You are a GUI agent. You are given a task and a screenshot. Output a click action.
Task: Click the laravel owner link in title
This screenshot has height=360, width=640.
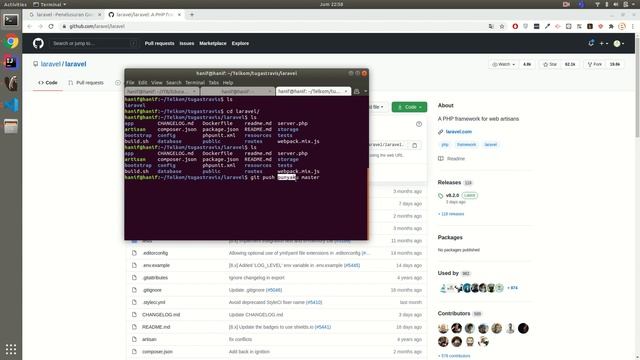pos(51,64)
